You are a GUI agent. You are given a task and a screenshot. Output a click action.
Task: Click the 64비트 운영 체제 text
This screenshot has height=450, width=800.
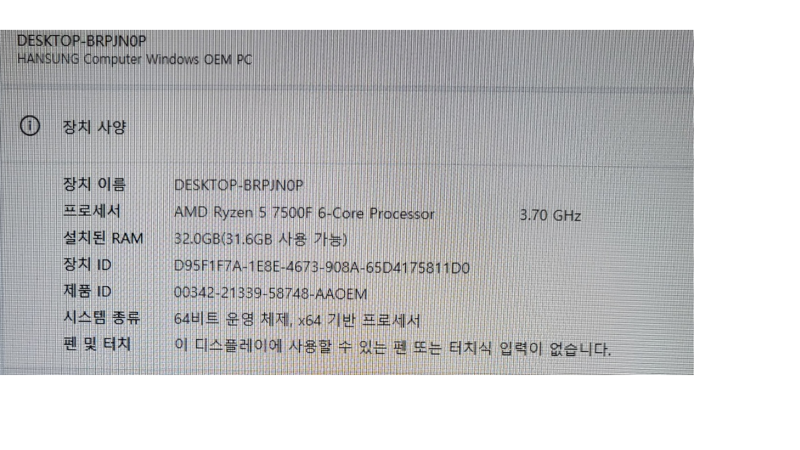coord(232,319)
